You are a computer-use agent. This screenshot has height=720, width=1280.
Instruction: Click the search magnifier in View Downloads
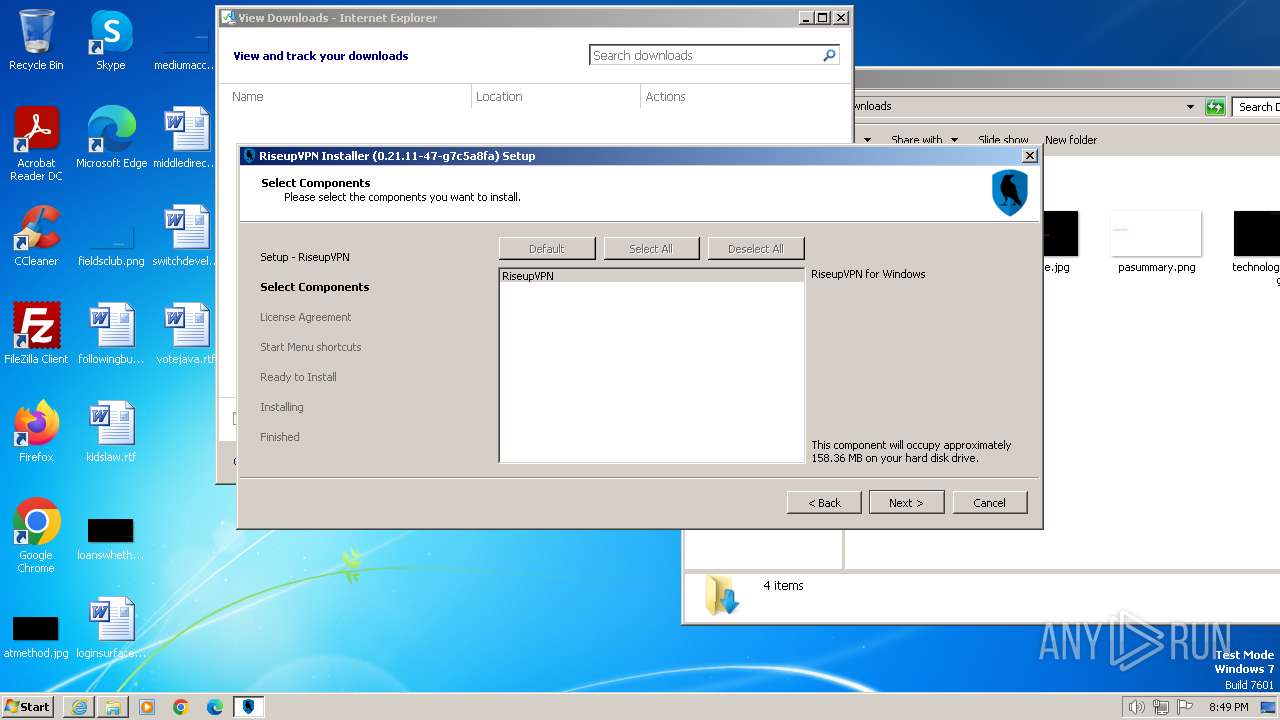pos(829,56)
